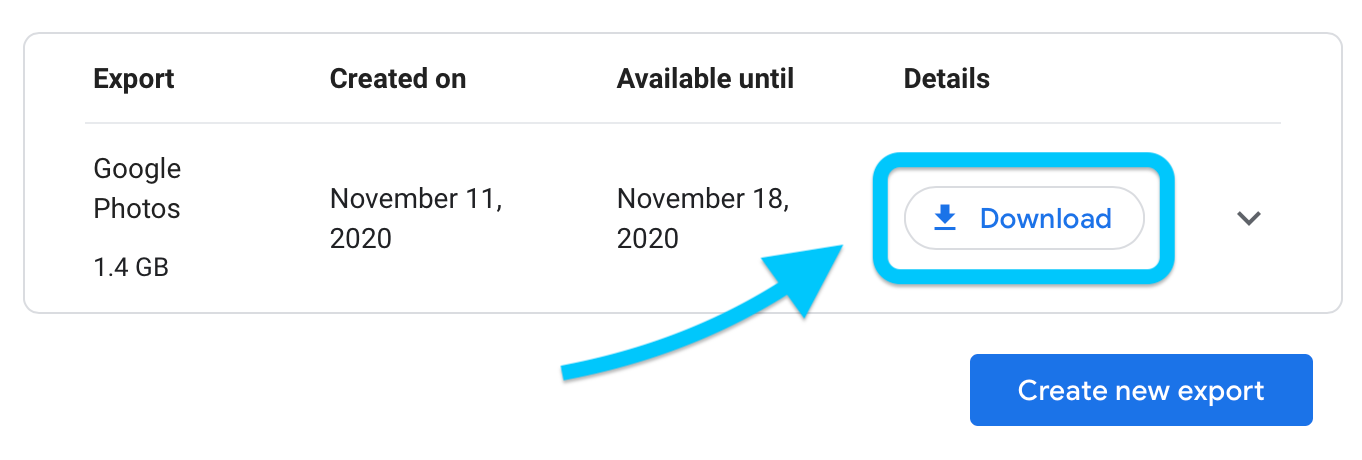Click the divider line below the headers

pos(683,123)
